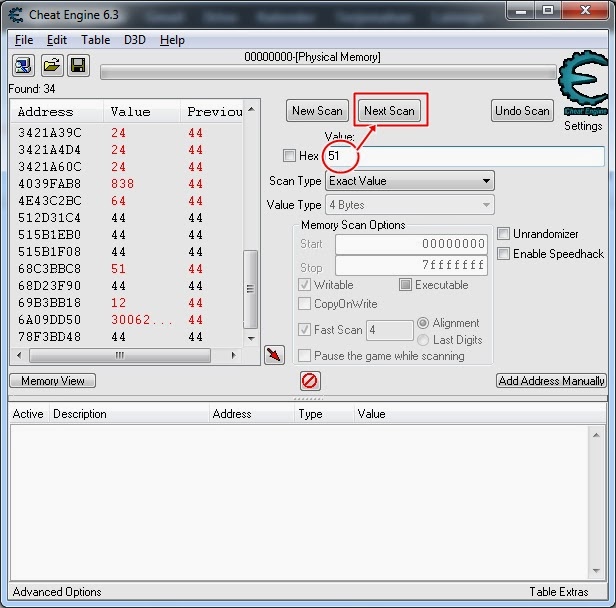This screenshot has width=616, height=608.
Task: Open the Help menu
Action: coord(172,40)
